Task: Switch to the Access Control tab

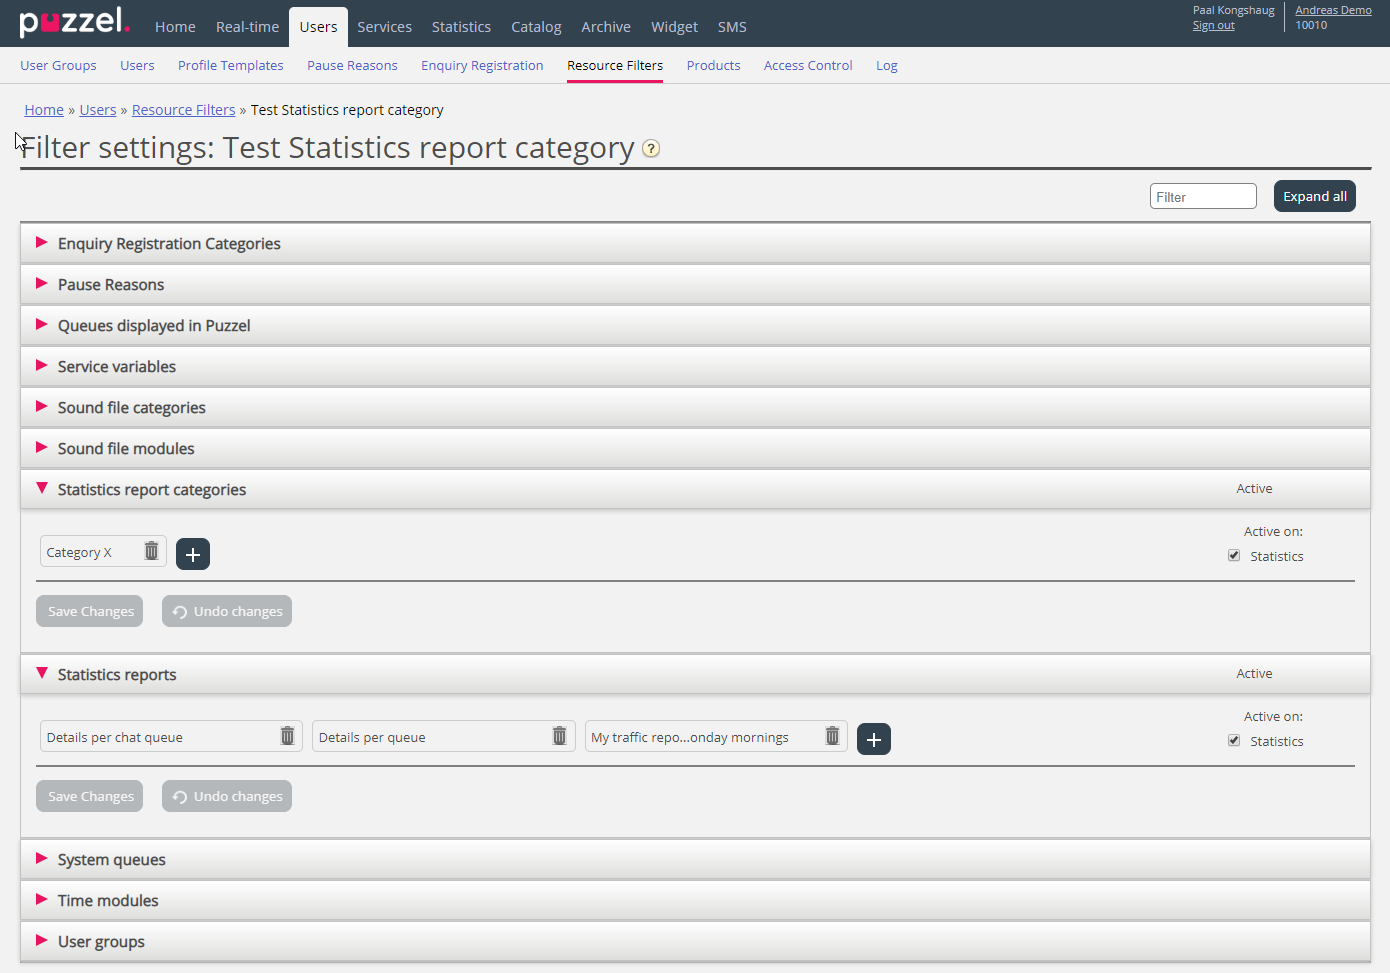Action: pyautogui.click(x=807, y=66)
